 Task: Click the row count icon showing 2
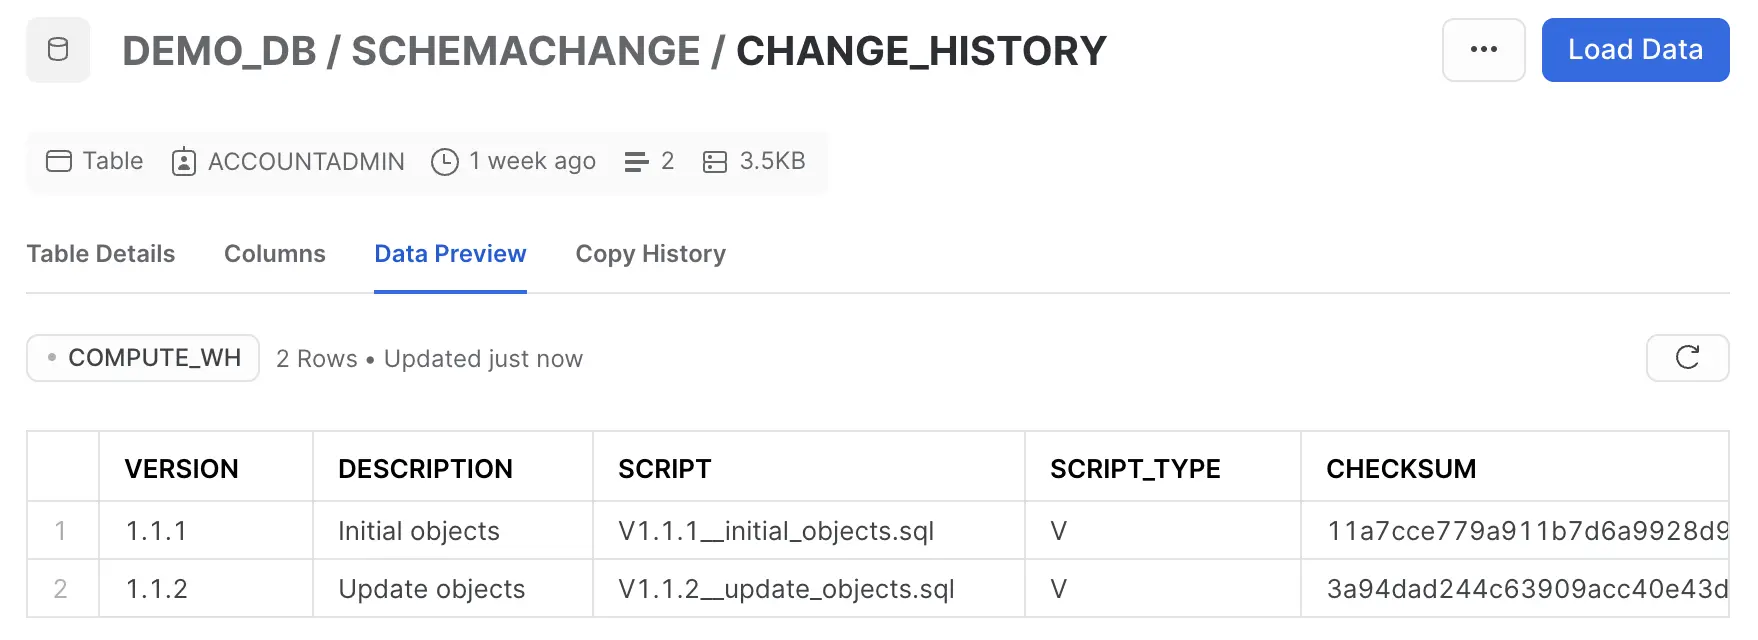(x=637, y=161)
